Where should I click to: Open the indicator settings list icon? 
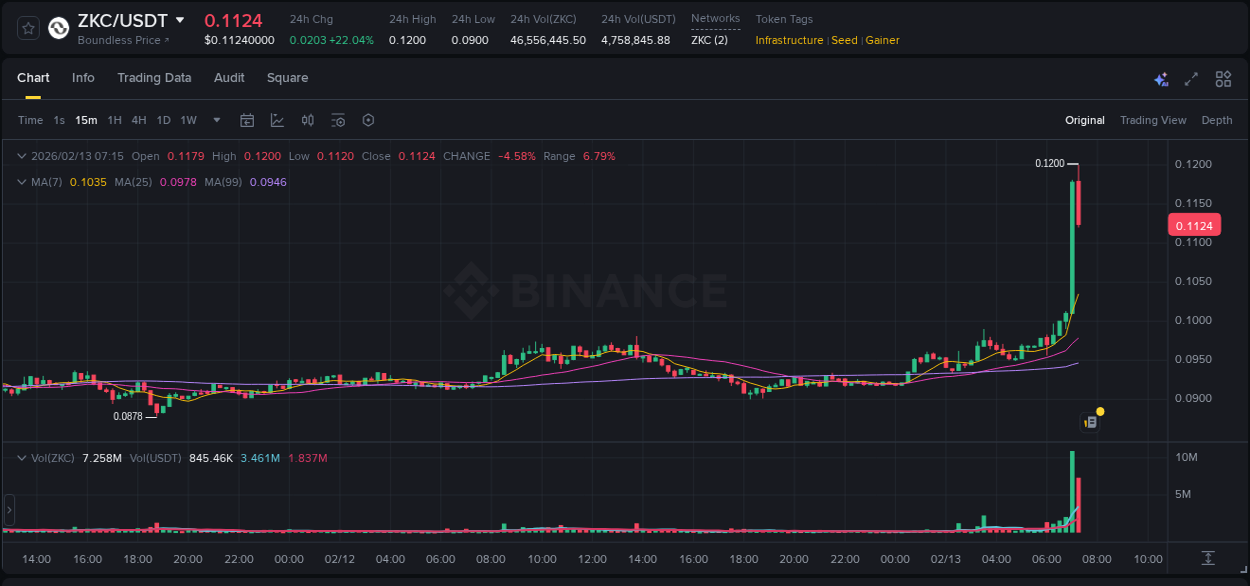coord(338,120)
